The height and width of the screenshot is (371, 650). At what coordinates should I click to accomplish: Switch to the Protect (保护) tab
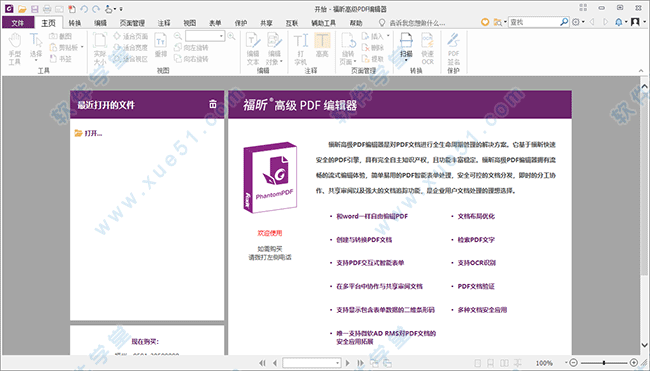click(241, 23)
